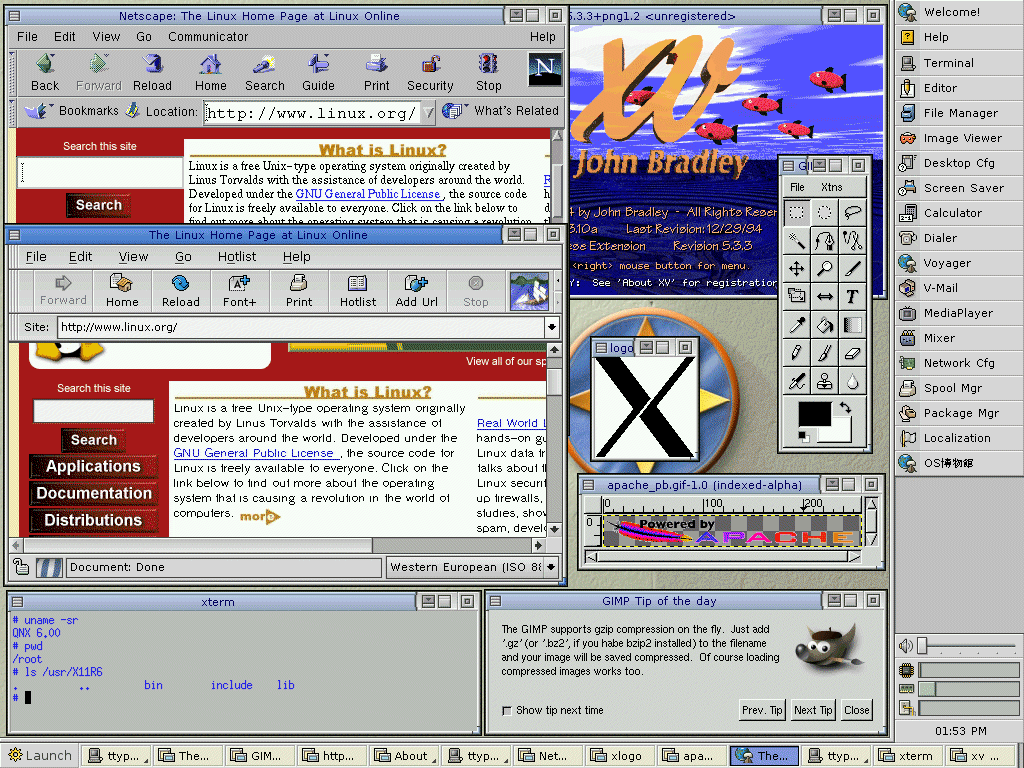The image size is (1024, 768).
Task: Open the Netscape Bookmarks dropdown
Action: pyautogui.click(x=72, y=111)
